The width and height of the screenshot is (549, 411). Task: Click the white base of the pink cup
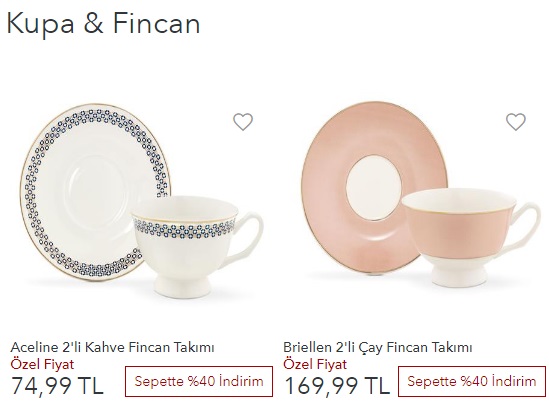pyautogui.click(x=459, y=274)
